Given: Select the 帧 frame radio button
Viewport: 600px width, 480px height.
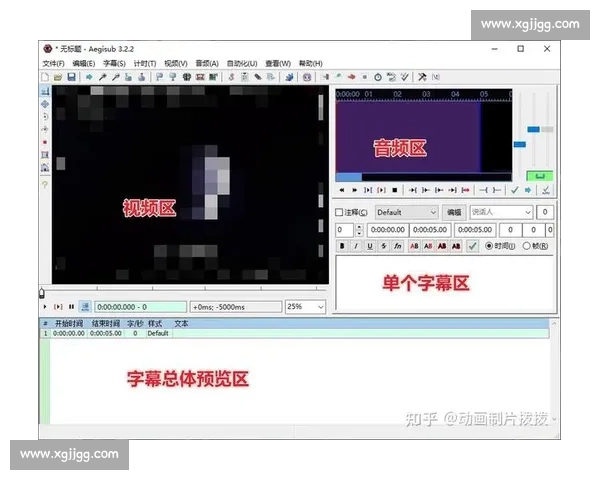Looking at the screenshot, I should [527, 246].
